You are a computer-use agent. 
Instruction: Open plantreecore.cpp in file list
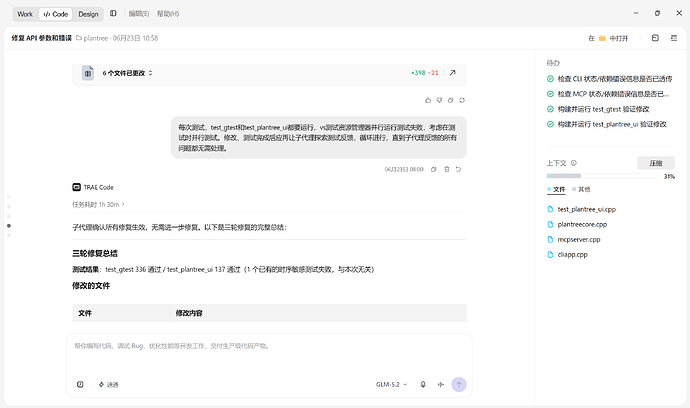[x=582, y=224]
